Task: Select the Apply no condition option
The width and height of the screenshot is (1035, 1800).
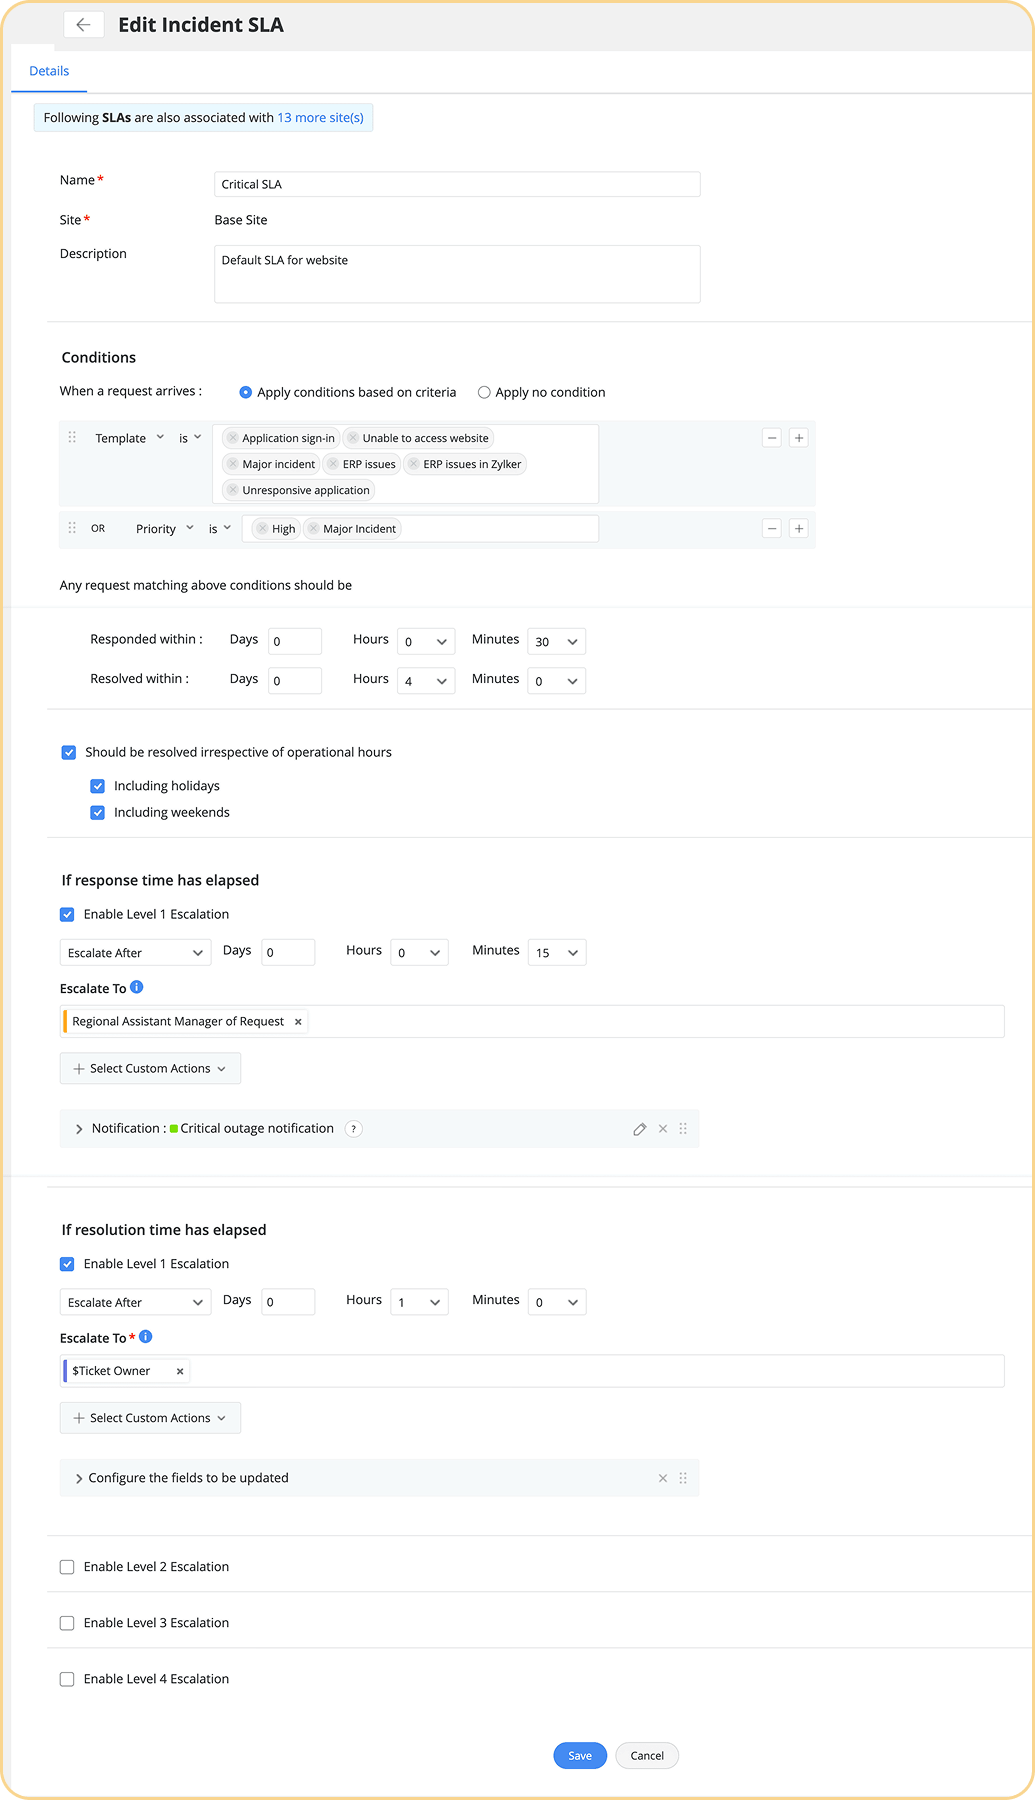Action: click(484, 392)
